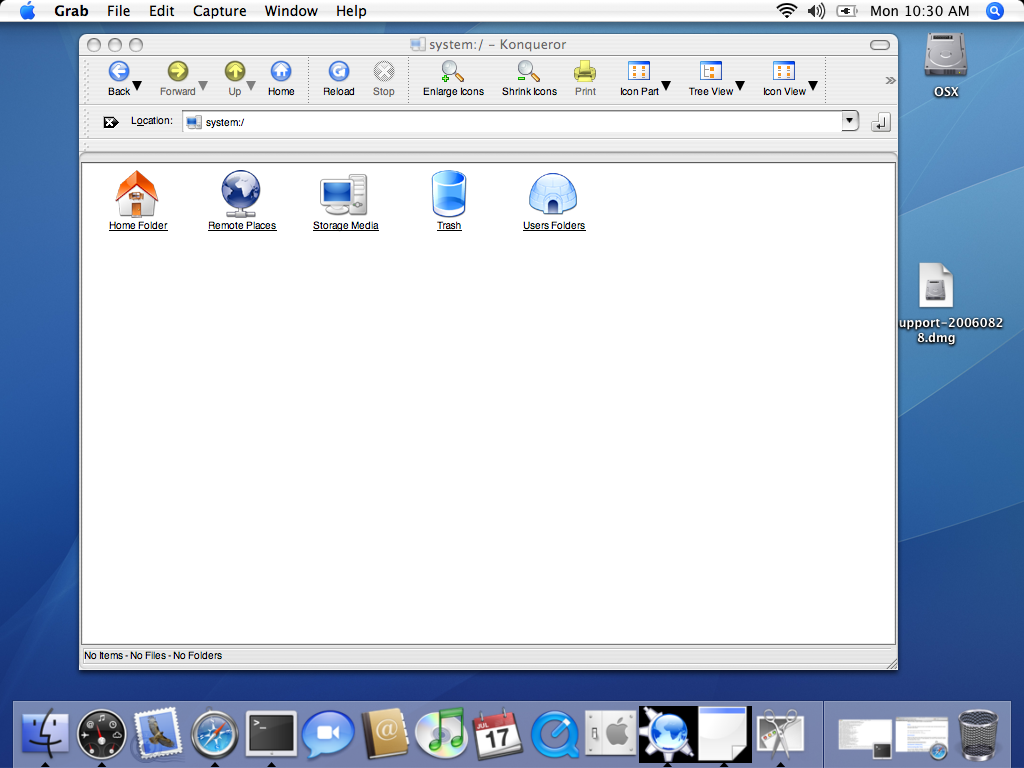
Task: Open the Location history dropdown
Action: [850, 121]
